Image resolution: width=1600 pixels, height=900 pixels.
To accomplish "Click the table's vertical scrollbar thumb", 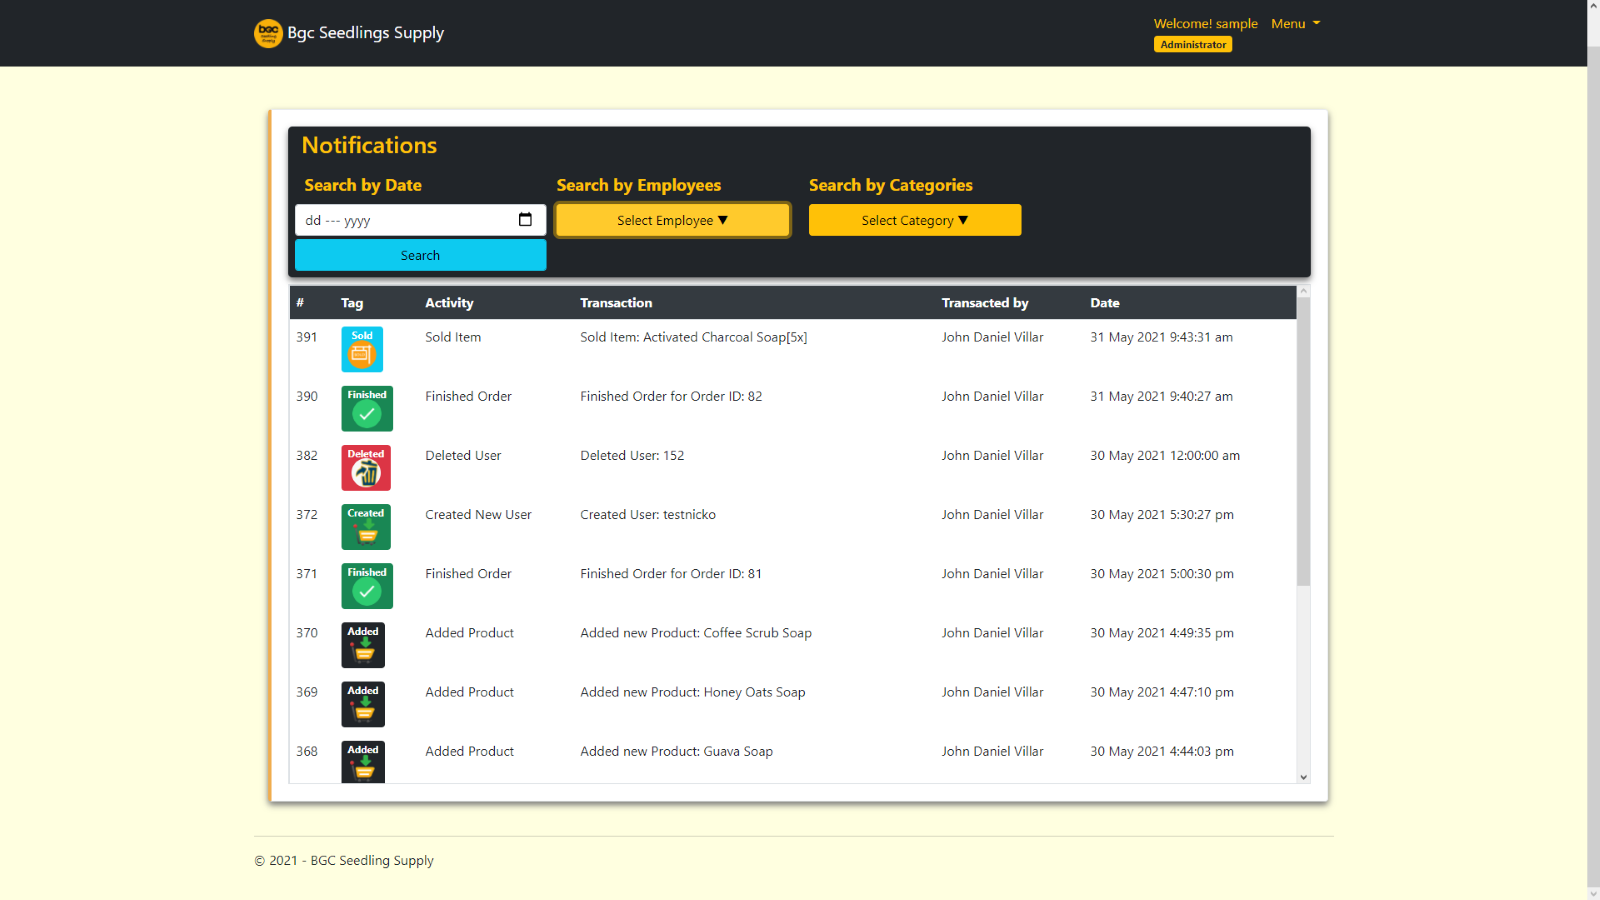I will point(1303,440).
